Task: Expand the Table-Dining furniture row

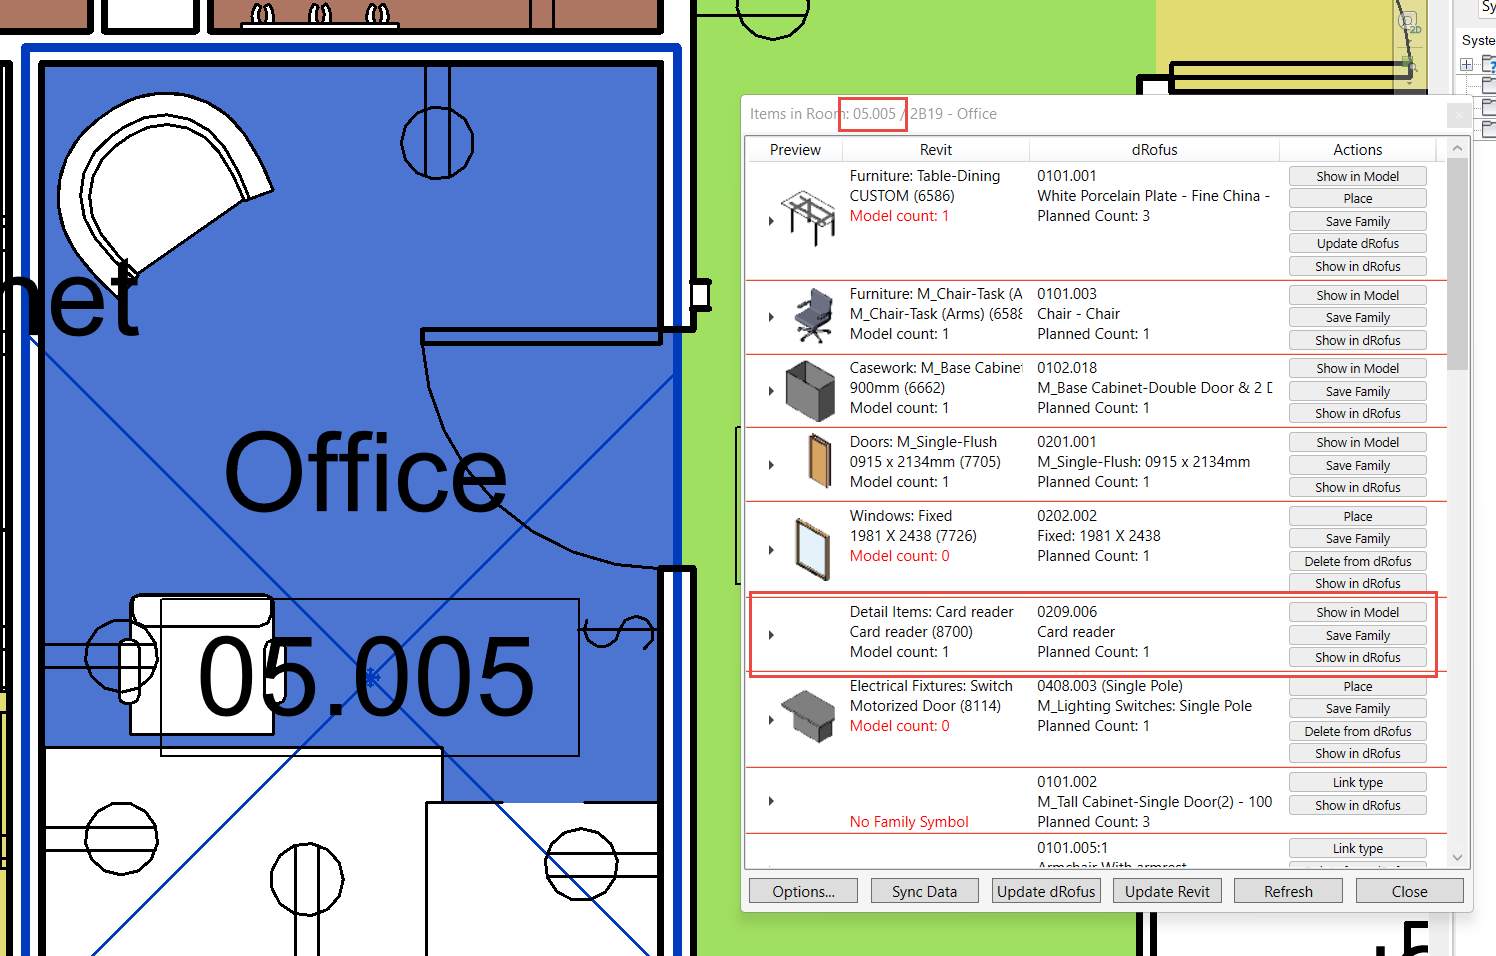Action: [771, 221]
